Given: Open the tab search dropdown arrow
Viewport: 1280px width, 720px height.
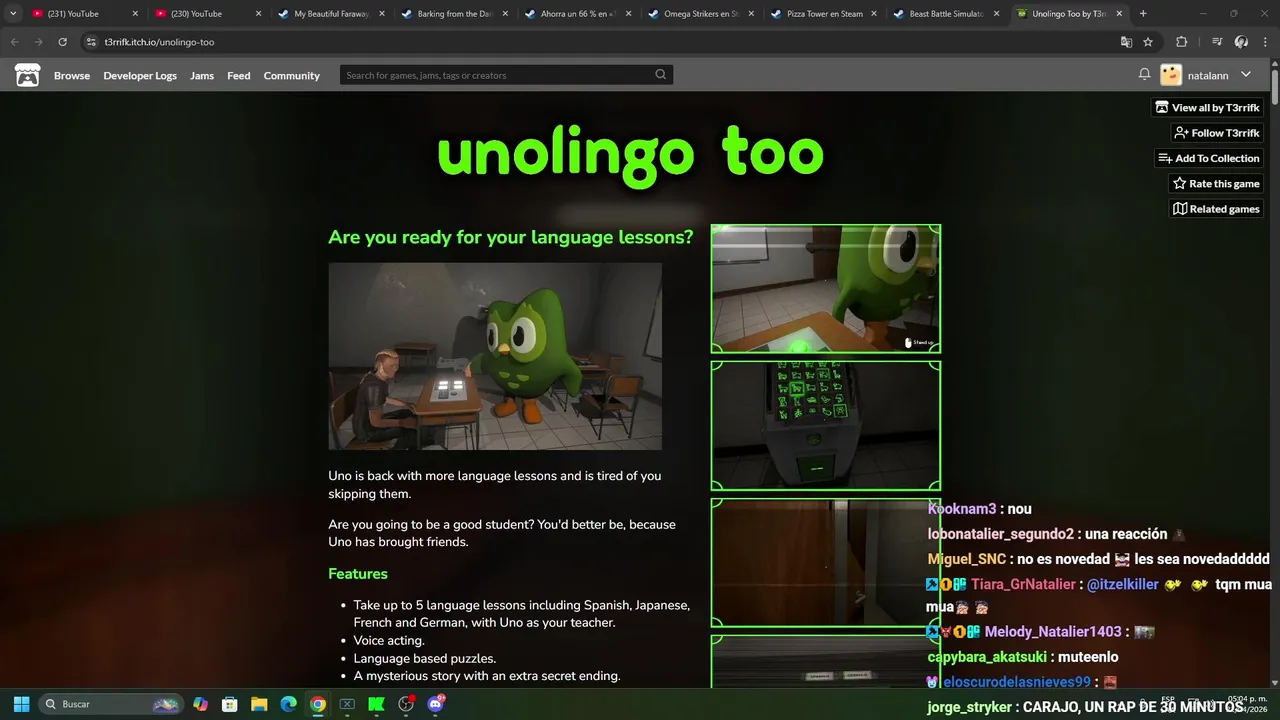Looking at the screenshot, I should click(x=12, y=14).
